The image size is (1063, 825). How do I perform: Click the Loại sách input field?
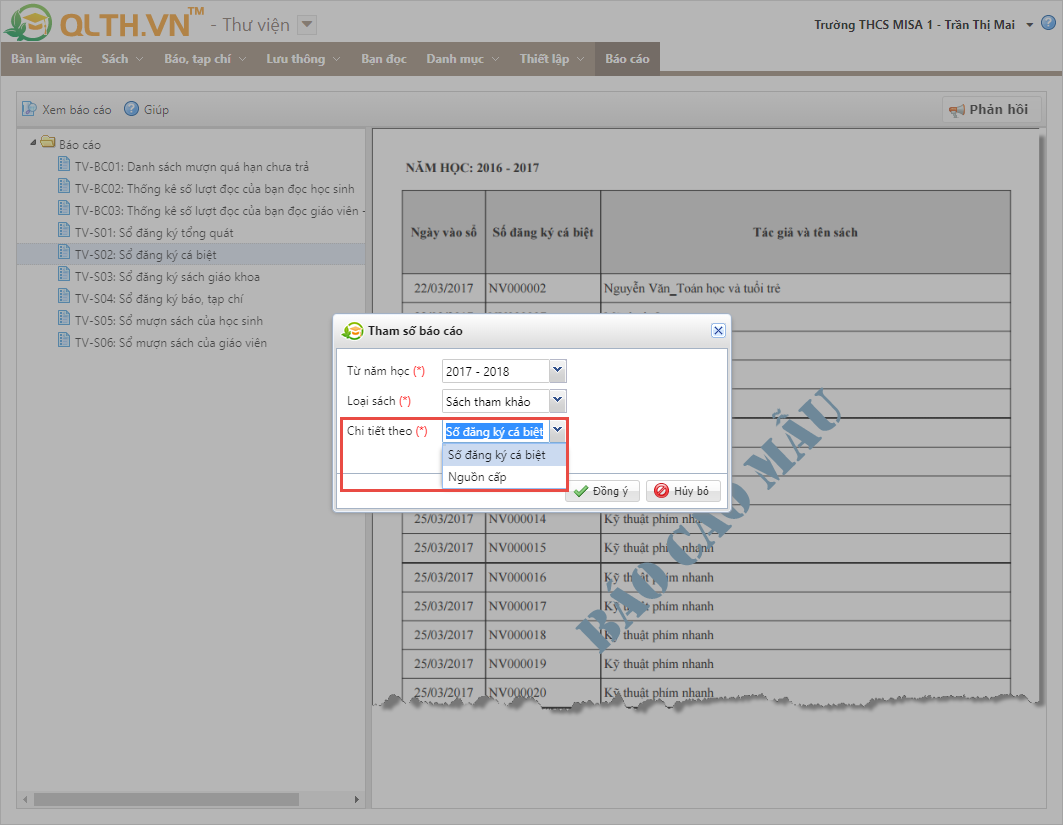(496, 401)
